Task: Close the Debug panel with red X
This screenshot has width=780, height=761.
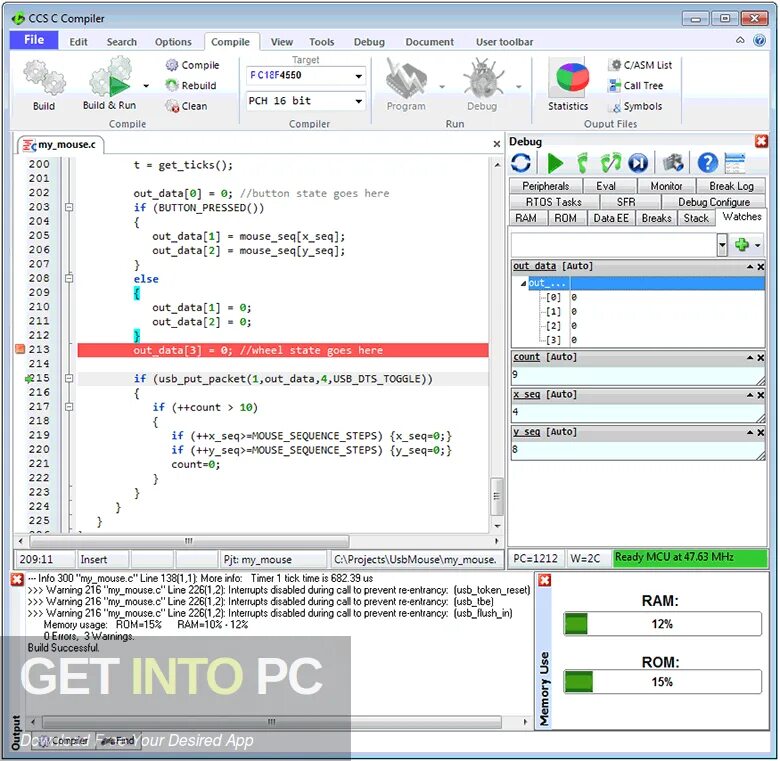Action: click(x=761, y=141)
